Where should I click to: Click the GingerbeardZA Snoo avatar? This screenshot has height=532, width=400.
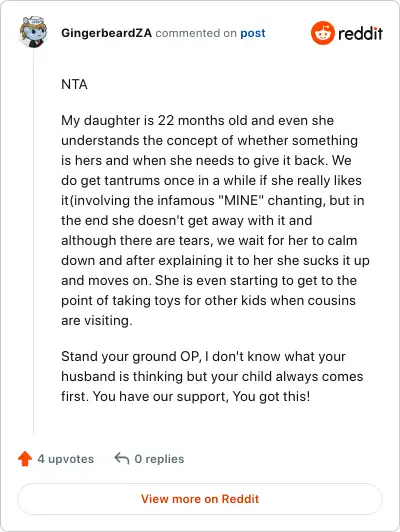[33, 32]
